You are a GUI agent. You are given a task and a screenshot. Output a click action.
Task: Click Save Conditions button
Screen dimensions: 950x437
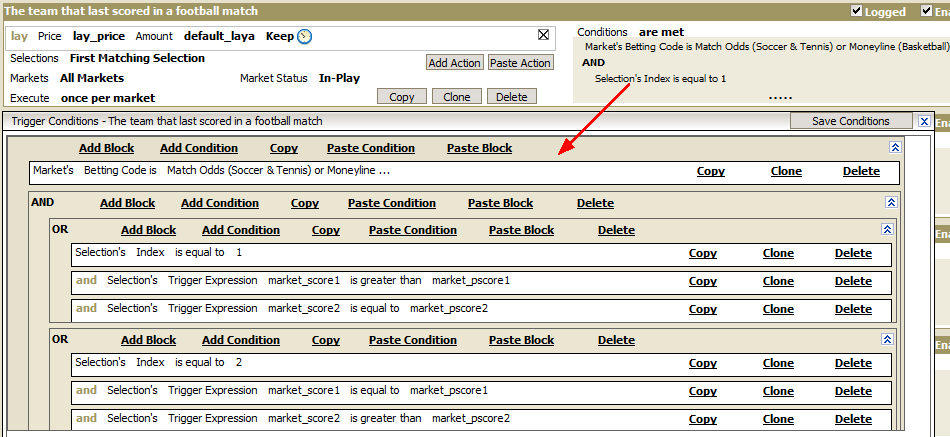(851, 121)
